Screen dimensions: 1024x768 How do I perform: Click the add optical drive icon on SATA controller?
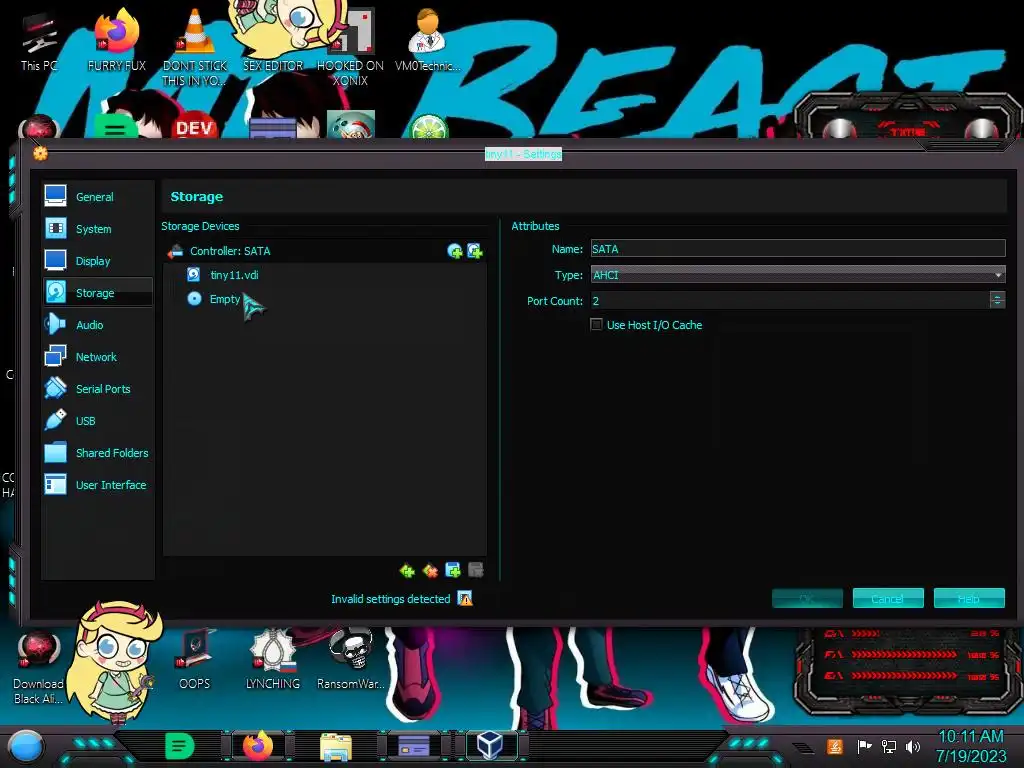455,251
